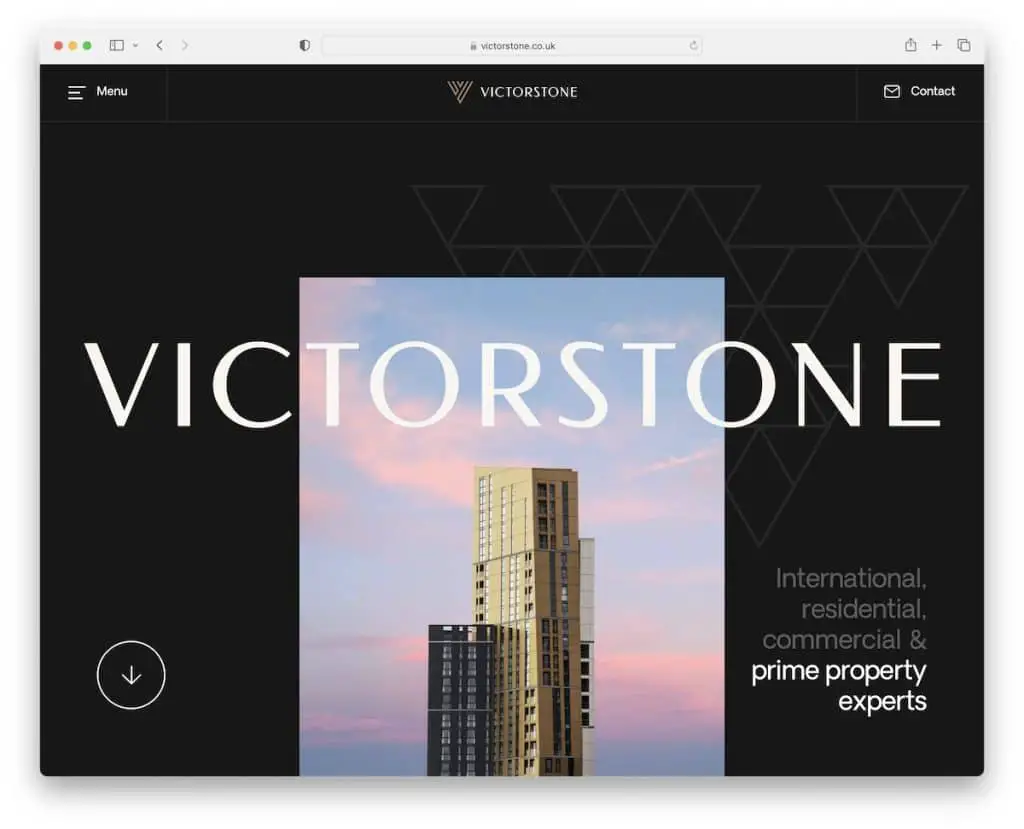Go forward to the next page
1024x829 pixels.
pos(185,45)
